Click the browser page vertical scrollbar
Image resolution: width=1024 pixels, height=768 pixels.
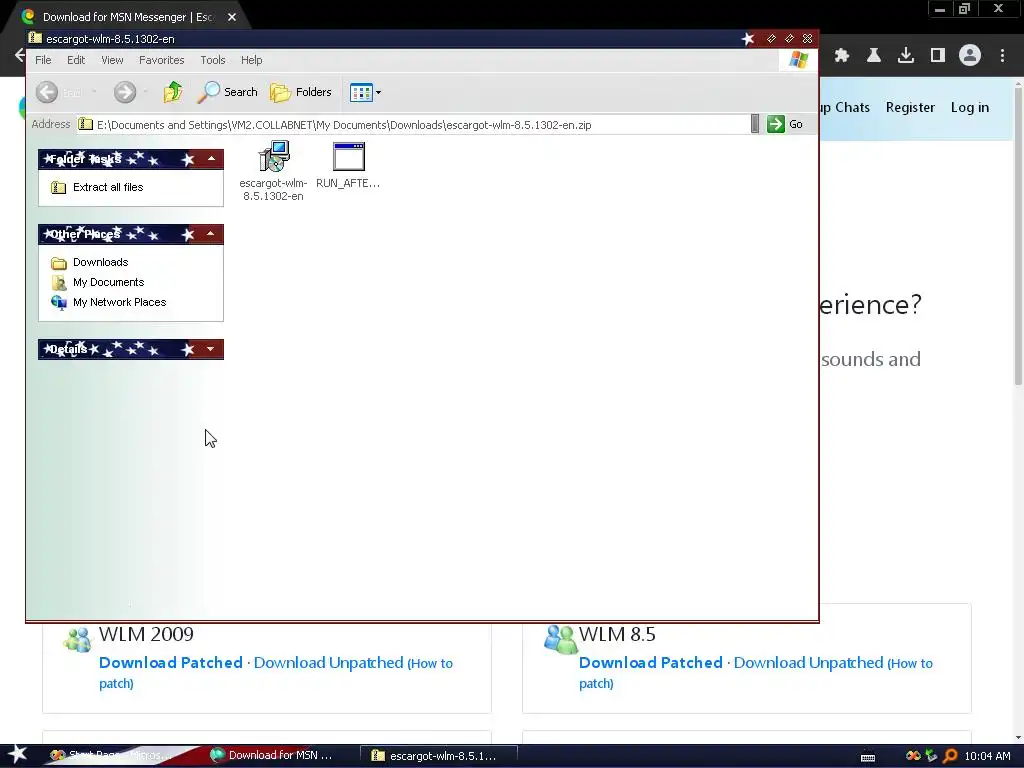pyautogui.click(x=1018, y=235)
